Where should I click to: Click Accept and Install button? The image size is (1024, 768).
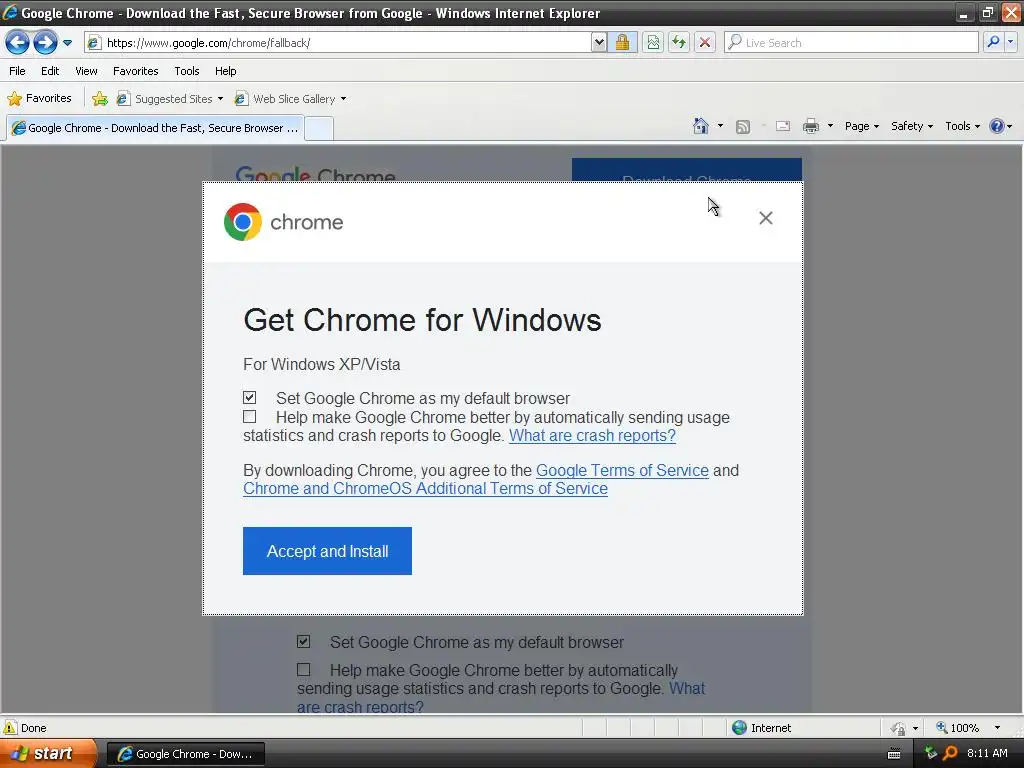[x=327, y=551]
